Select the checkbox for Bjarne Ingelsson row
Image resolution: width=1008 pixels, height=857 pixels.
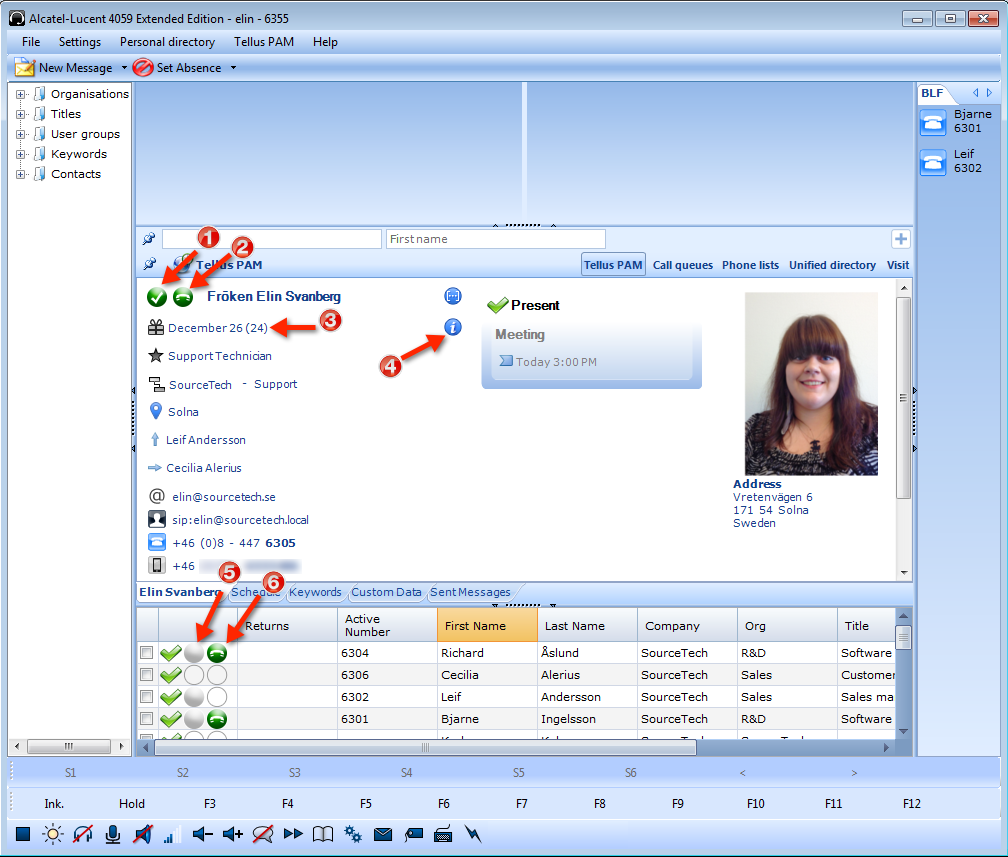tap(147, 719)
